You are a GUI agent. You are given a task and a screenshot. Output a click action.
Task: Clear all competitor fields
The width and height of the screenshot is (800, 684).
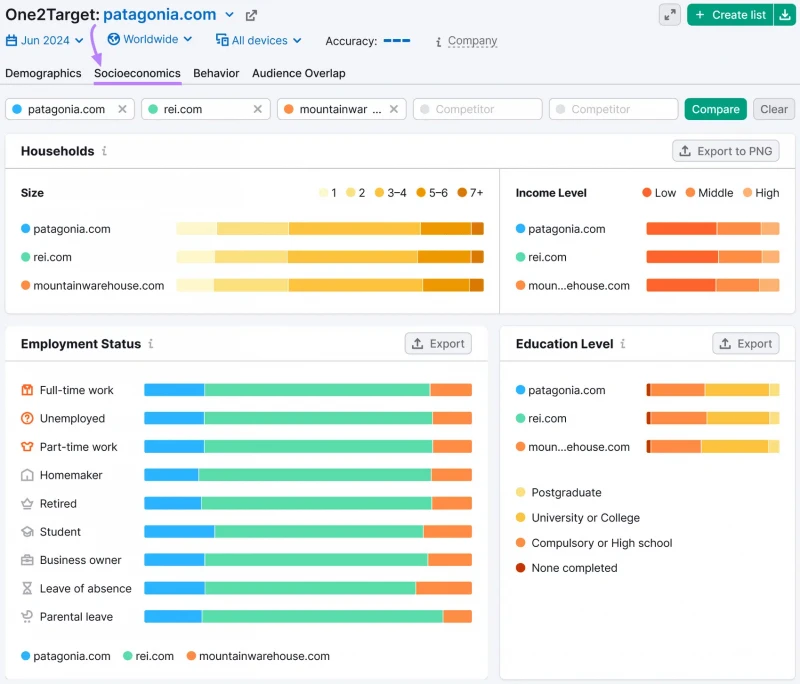(x=774, y=109)
